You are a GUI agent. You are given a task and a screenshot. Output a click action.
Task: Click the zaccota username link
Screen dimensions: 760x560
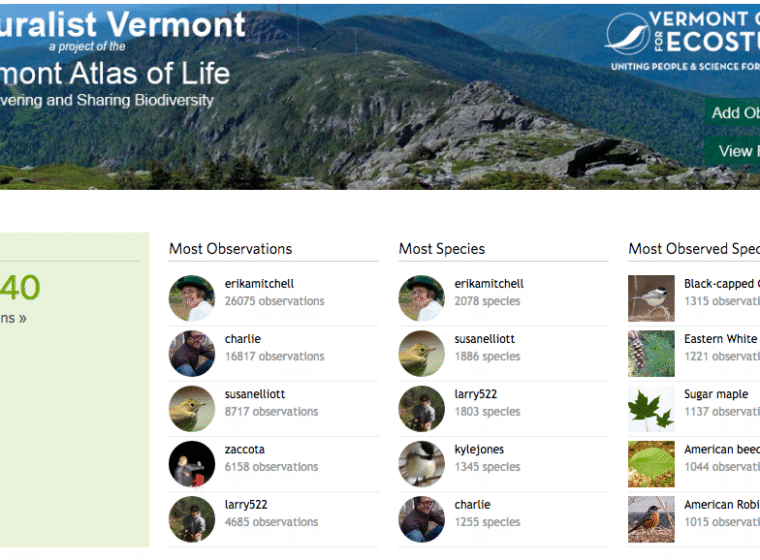pos(245,450)
